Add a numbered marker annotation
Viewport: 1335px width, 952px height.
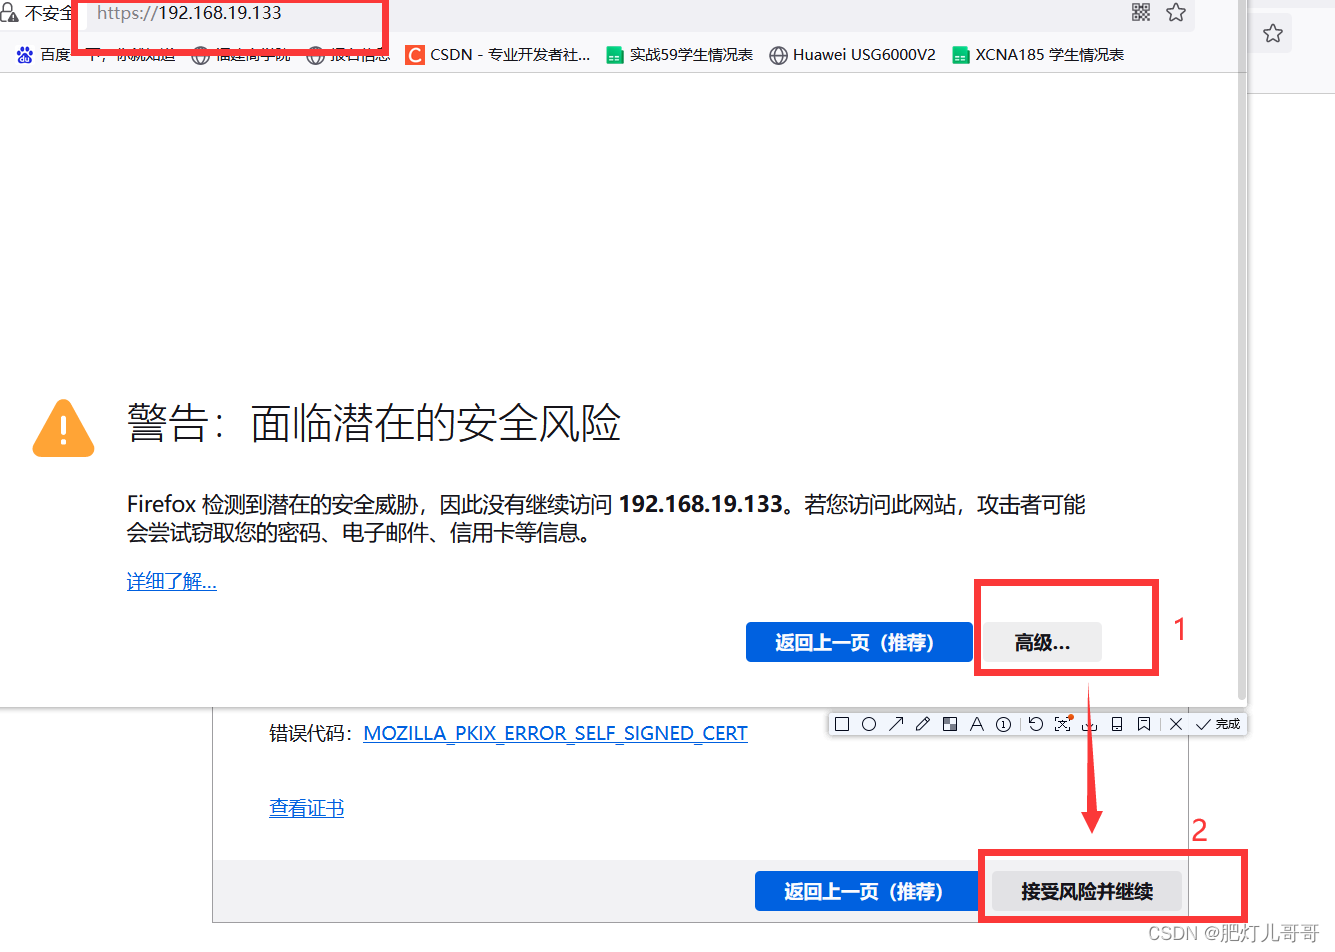pos(1003,724)
